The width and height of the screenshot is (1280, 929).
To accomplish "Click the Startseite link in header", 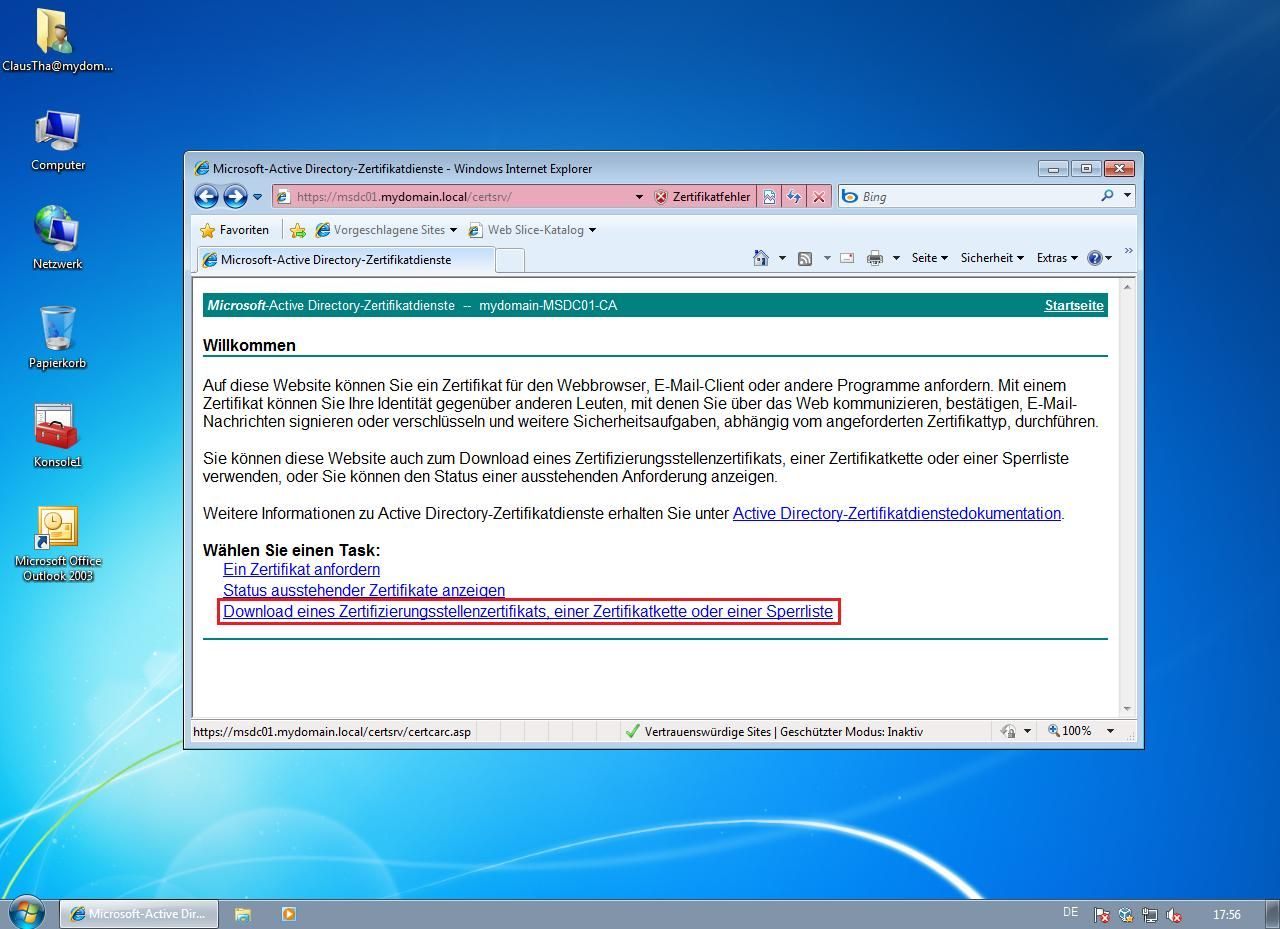I will (1074, 306).
